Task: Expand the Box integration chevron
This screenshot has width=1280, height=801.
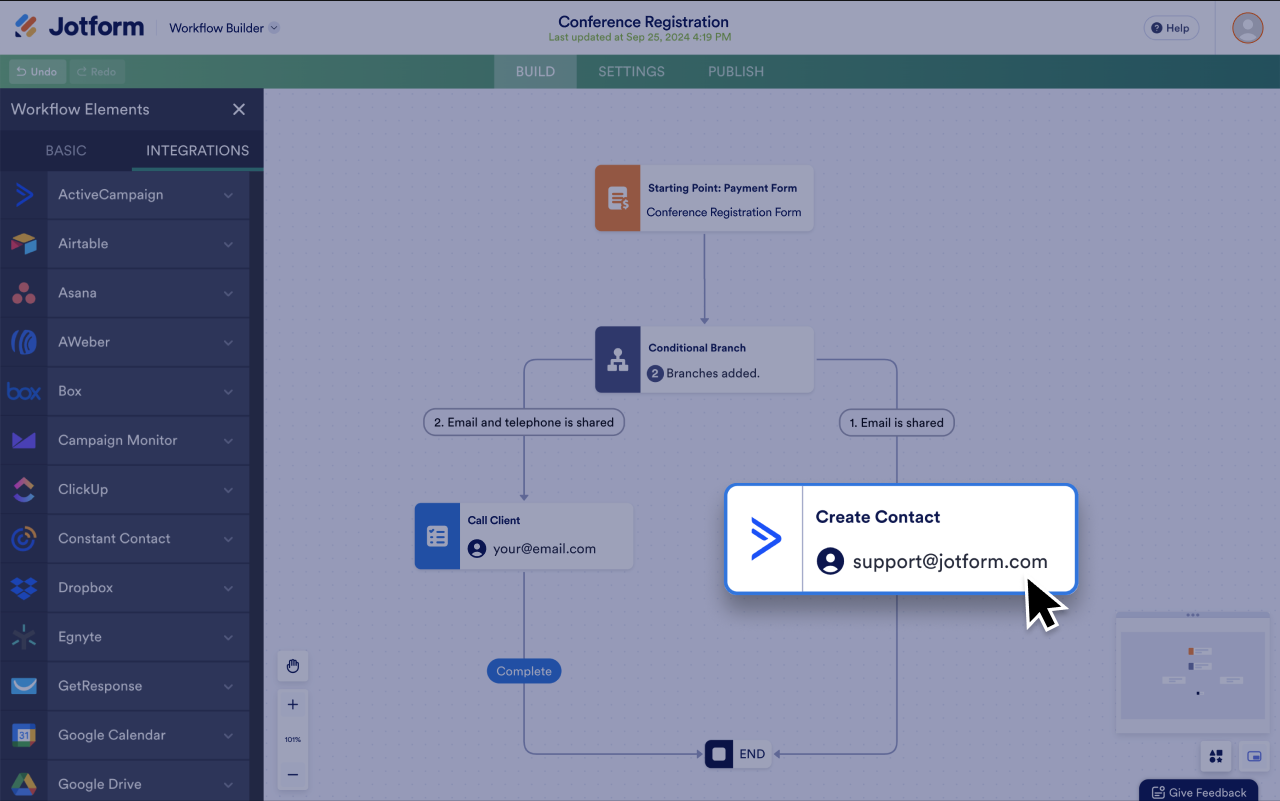Action: pyautogui.click(x=229, y=391)
